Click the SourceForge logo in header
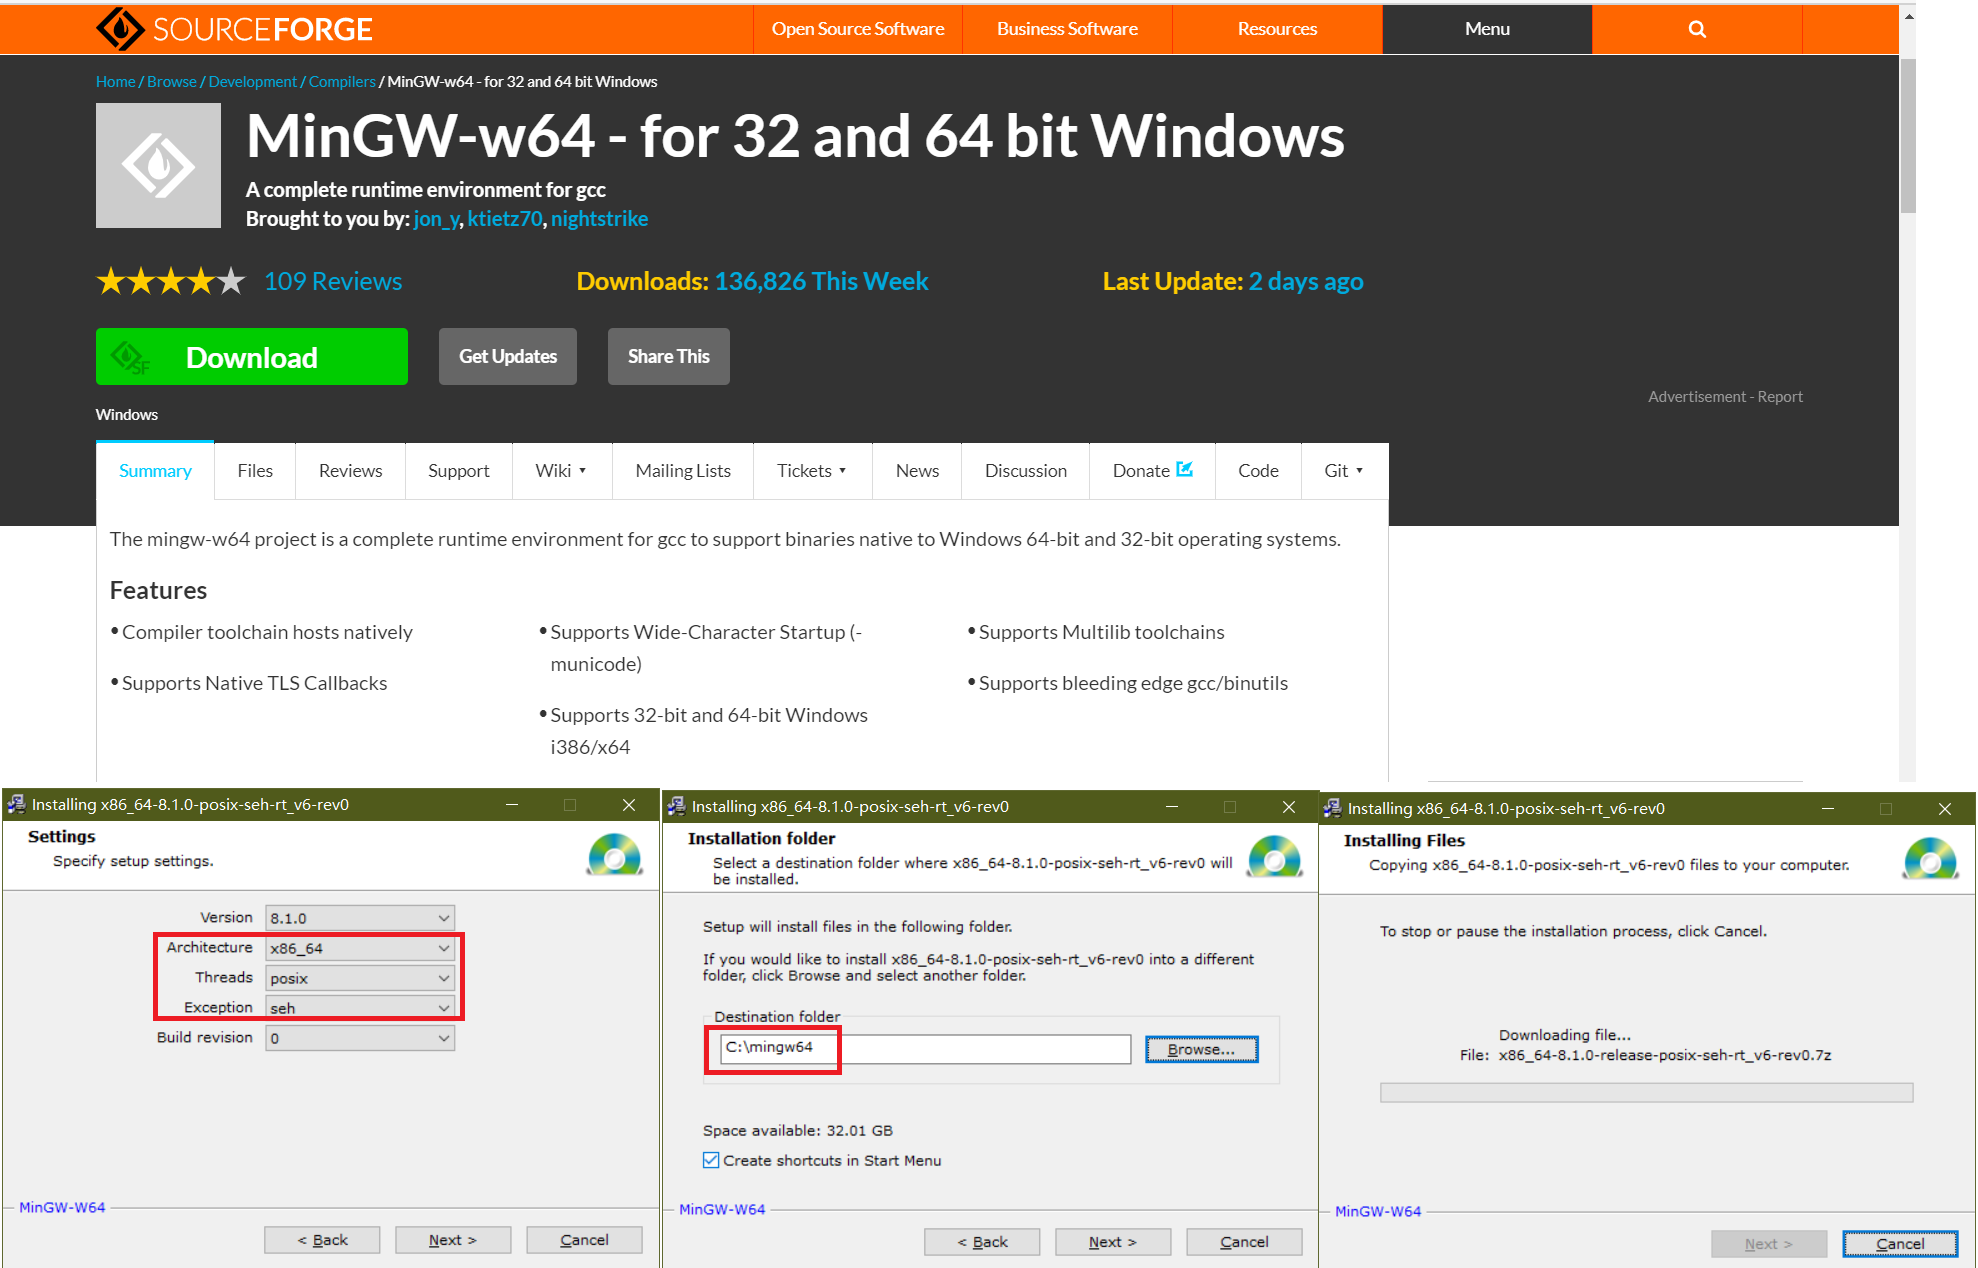This screenshot has width=1978, height=1268. 234,29
